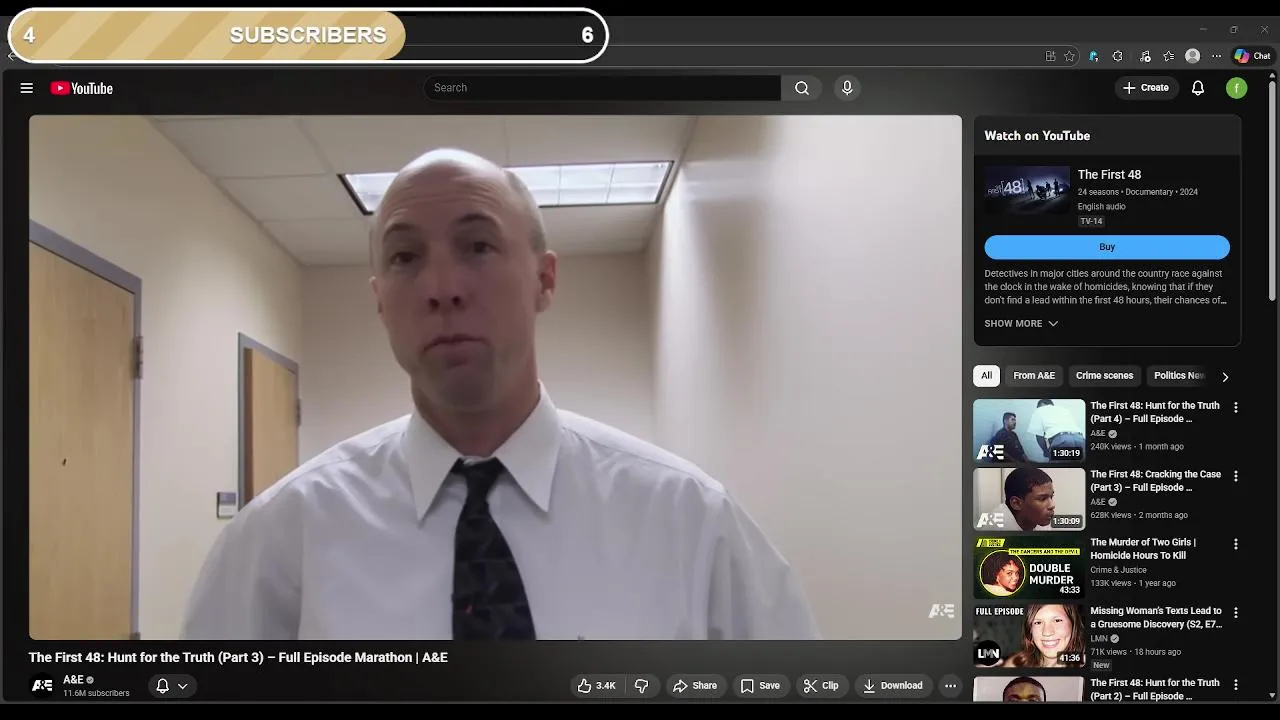Open YouTube notifications bell
The image size is (1280, 720).
1198,88
